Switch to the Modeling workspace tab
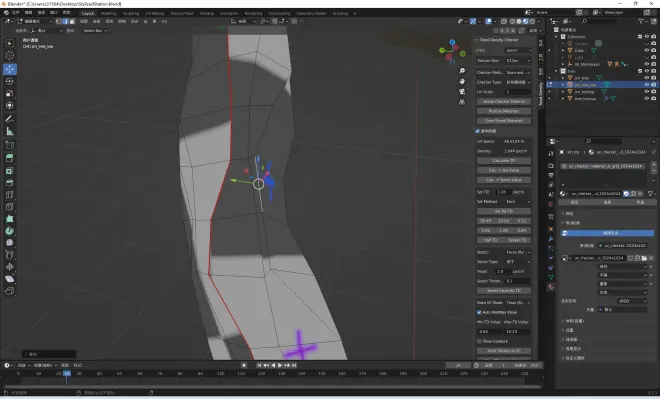Image resolution: width=660 pixels, height=399 pixels. [108, 13]
